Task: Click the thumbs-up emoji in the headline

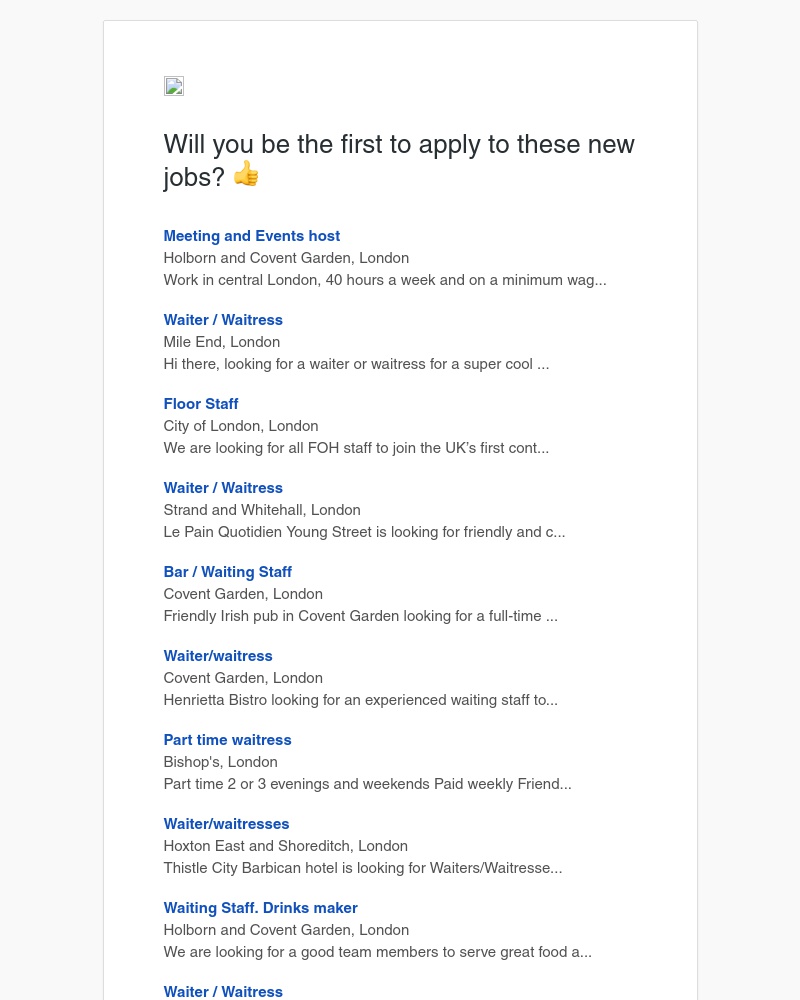Action: click(246, 174)
